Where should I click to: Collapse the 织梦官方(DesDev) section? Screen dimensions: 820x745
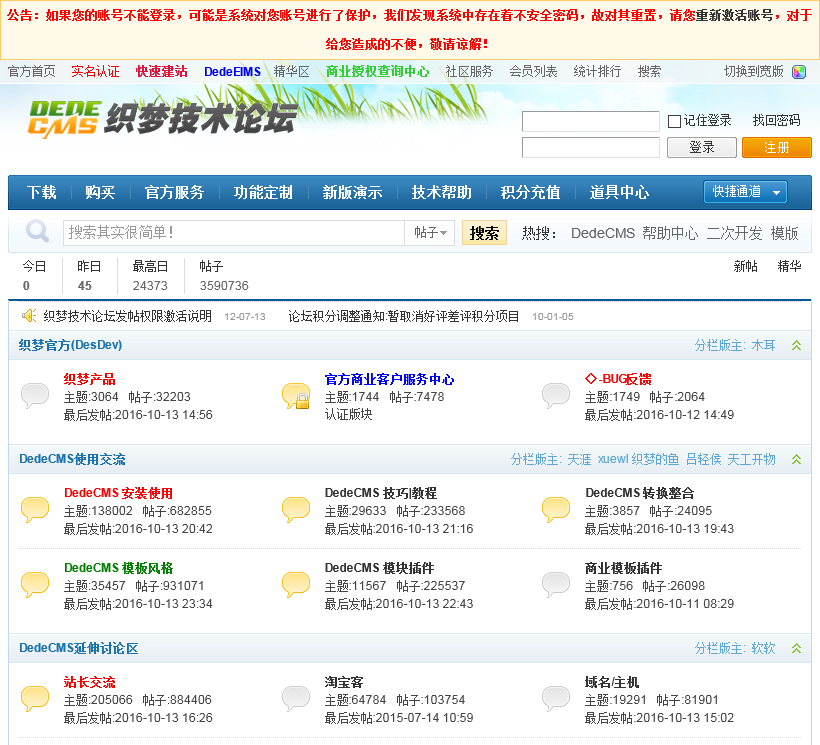(x=796, y=346)
